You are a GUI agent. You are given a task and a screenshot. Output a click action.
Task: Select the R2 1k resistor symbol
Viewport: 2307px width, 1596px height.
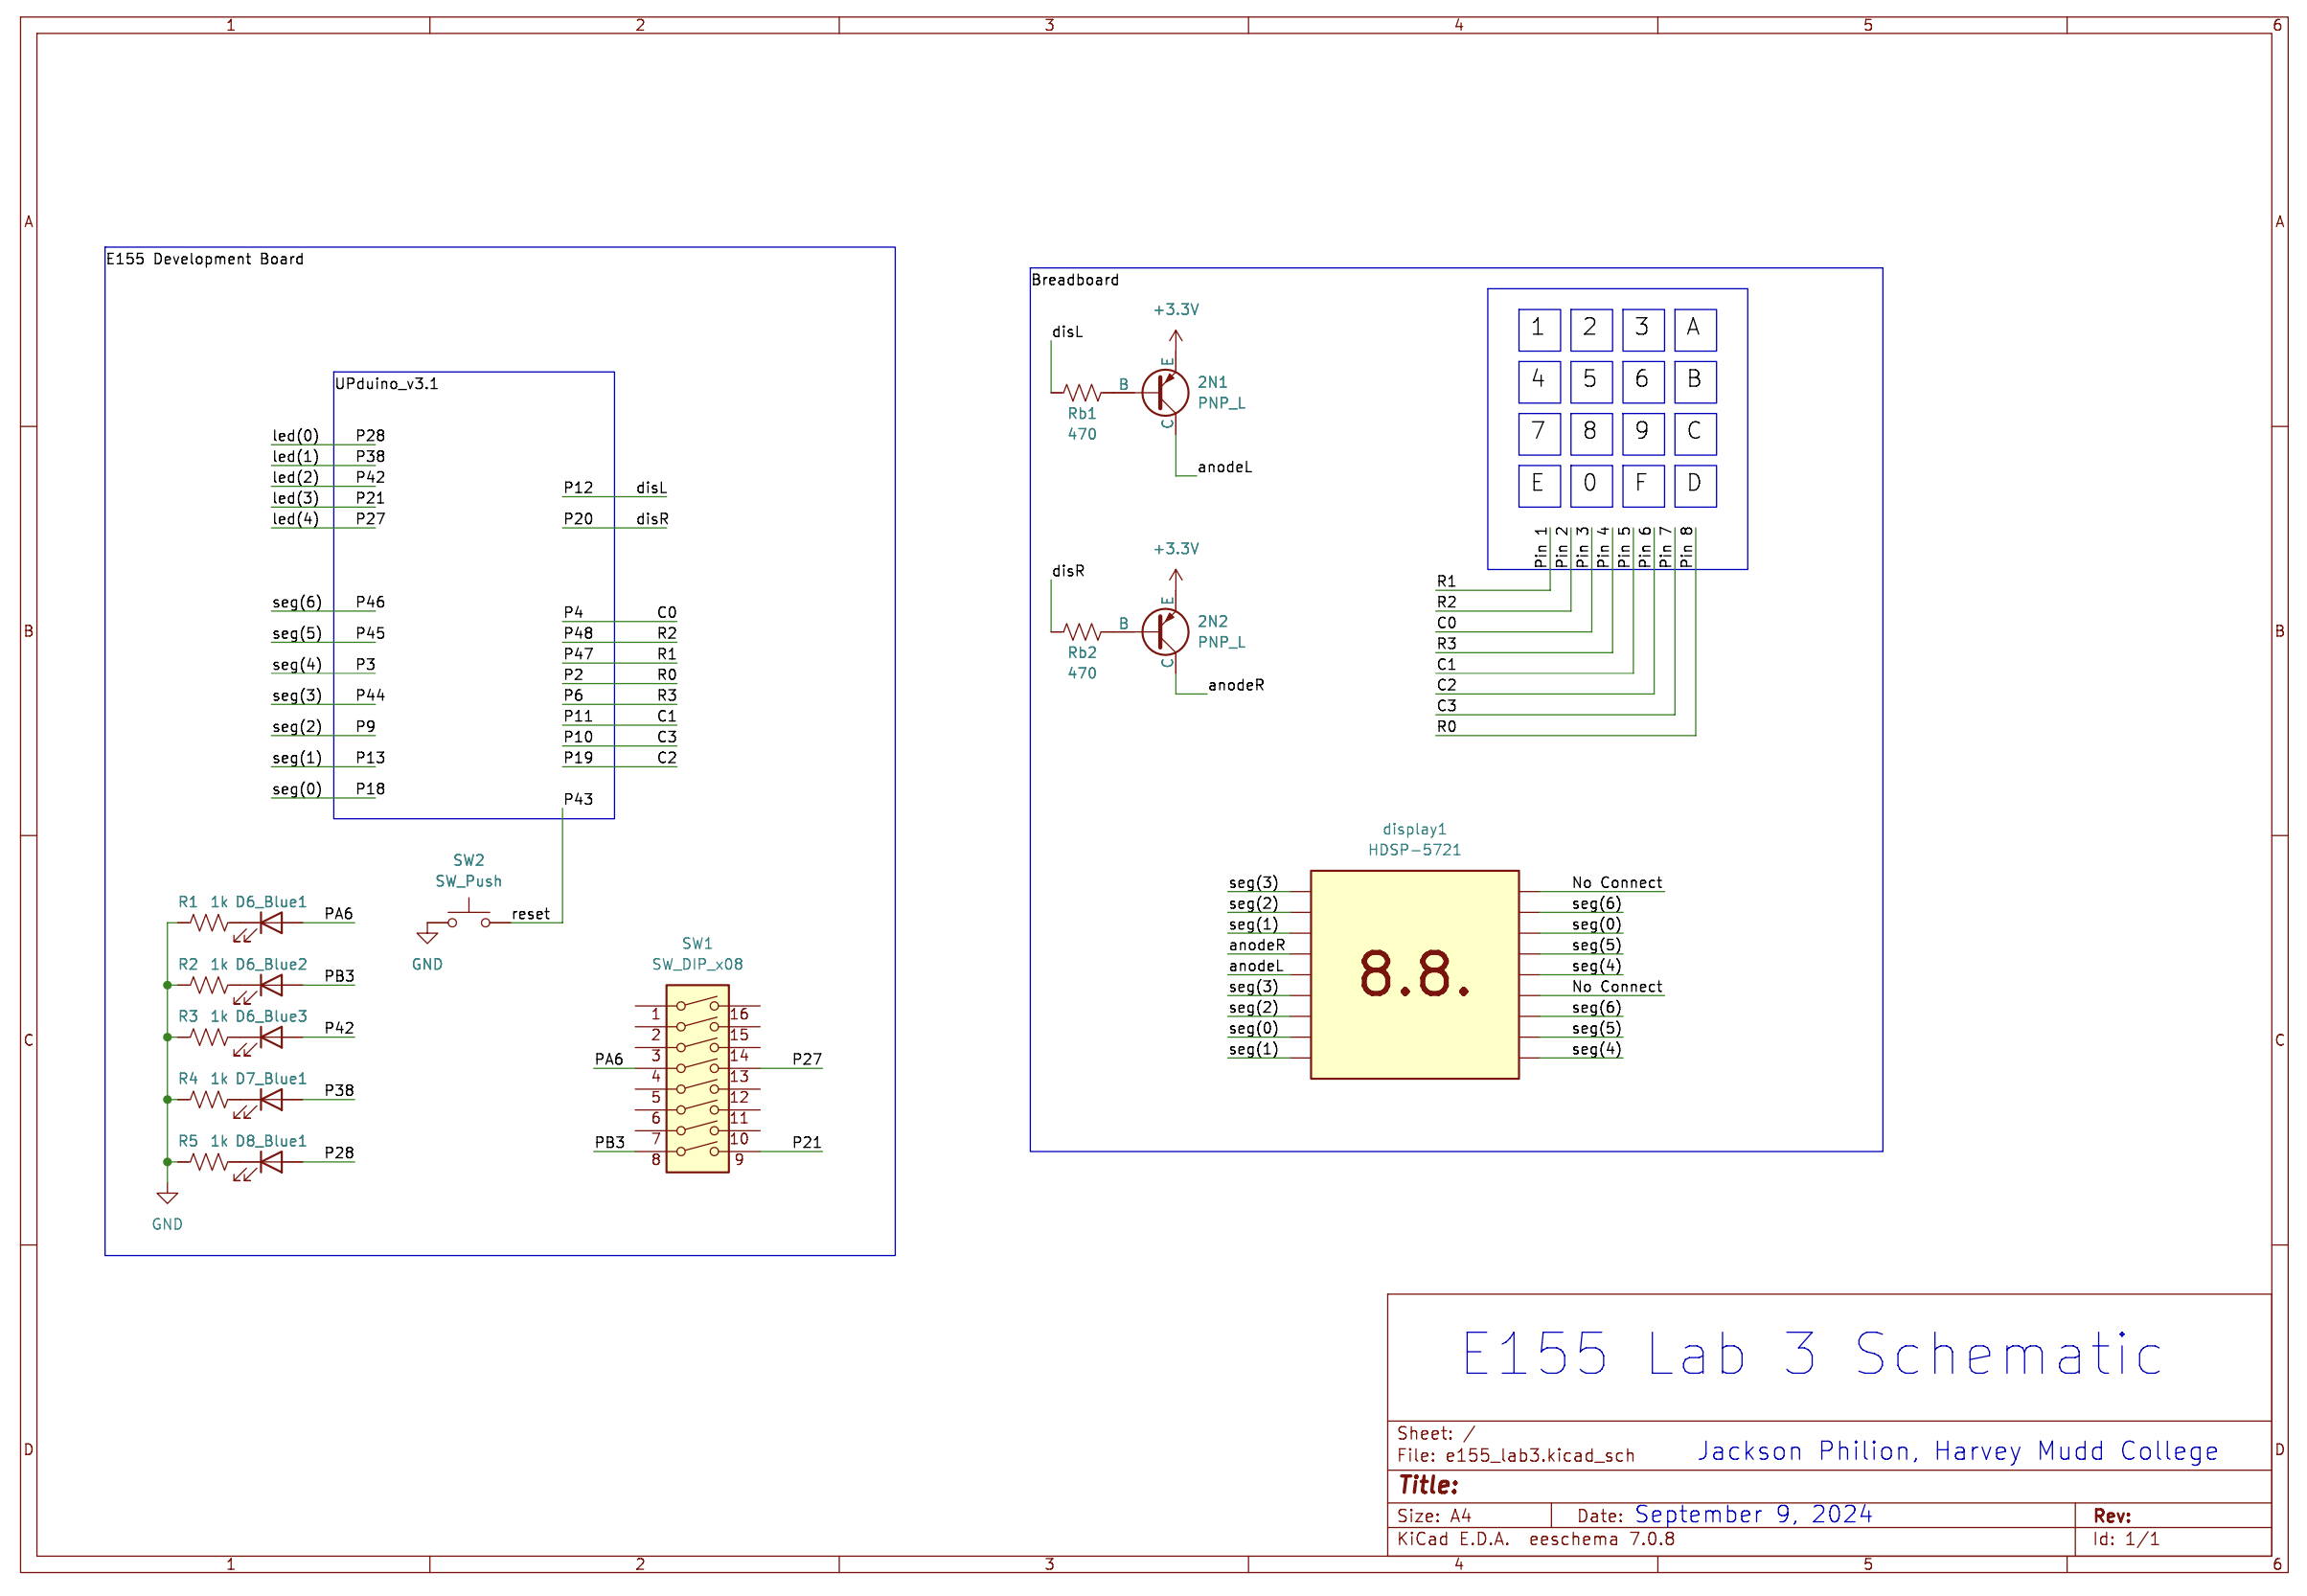click(x=208, y=985)
